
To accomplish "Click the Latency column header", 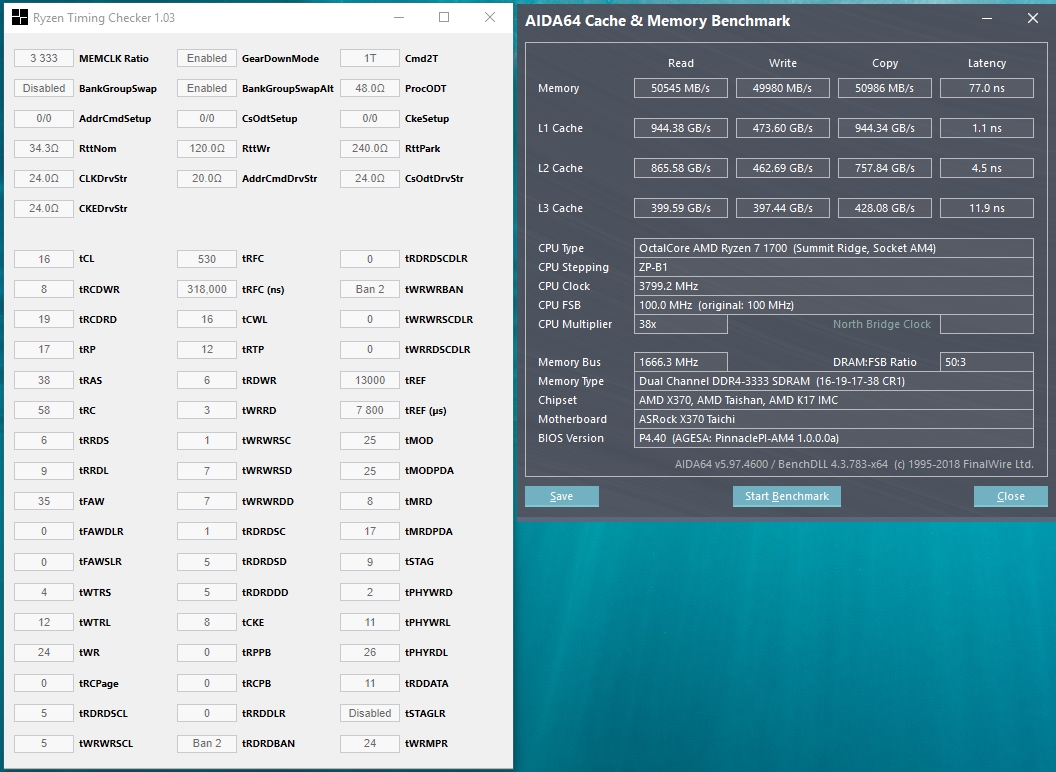I will pyautogui.click(x=987, y=63).
